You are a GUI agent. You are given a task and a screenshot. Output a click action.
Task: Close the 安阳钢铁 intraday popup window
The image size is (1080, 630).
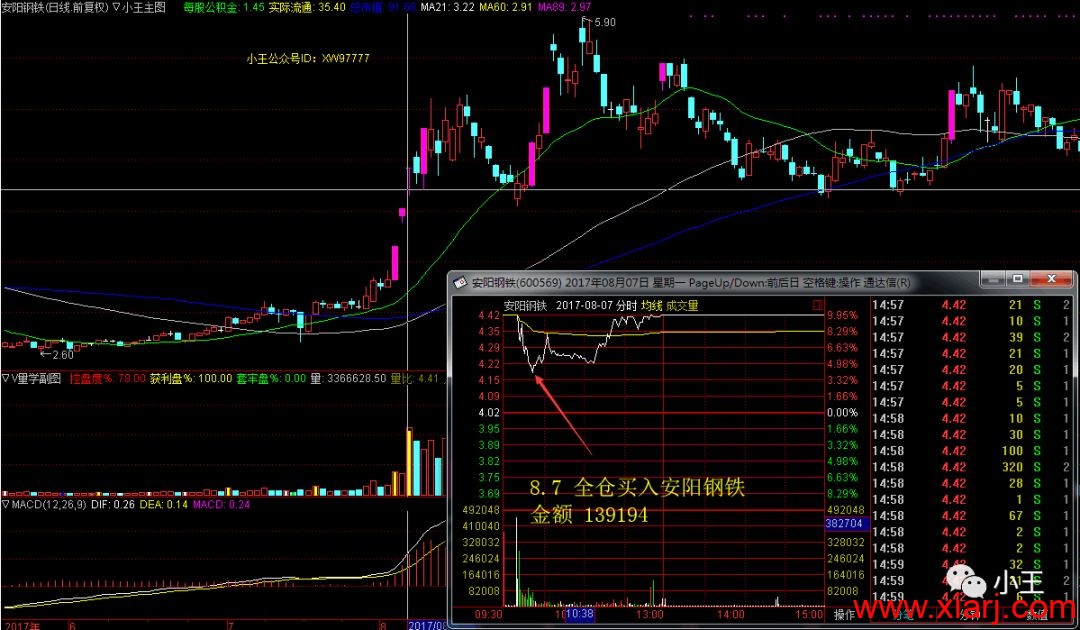pyautogui.click(x=1051, y=280)
